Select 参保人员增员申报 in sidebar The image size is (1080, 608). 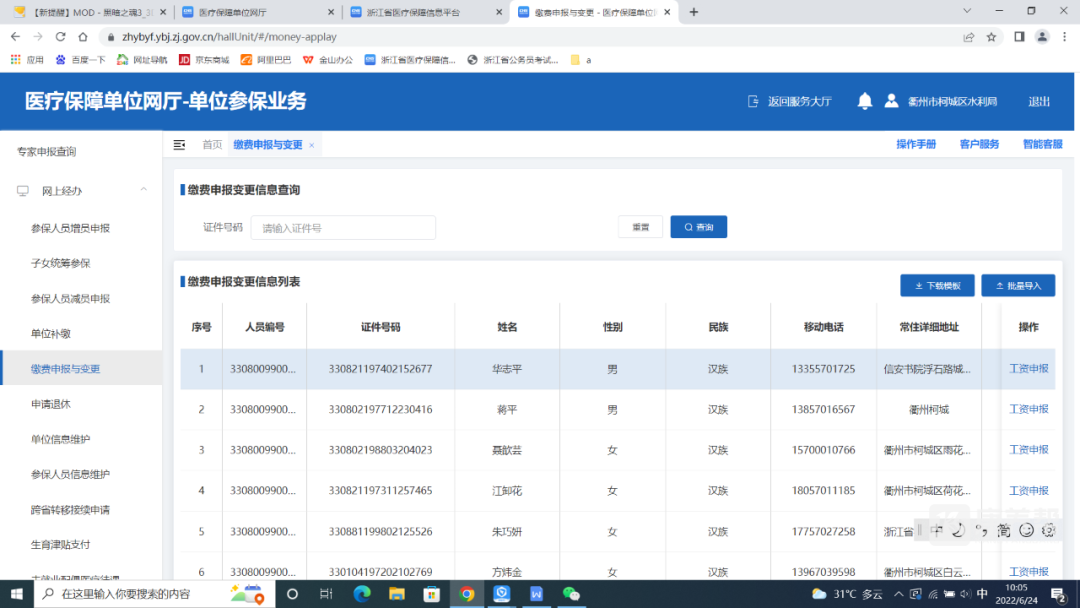[x=70, y=228]
